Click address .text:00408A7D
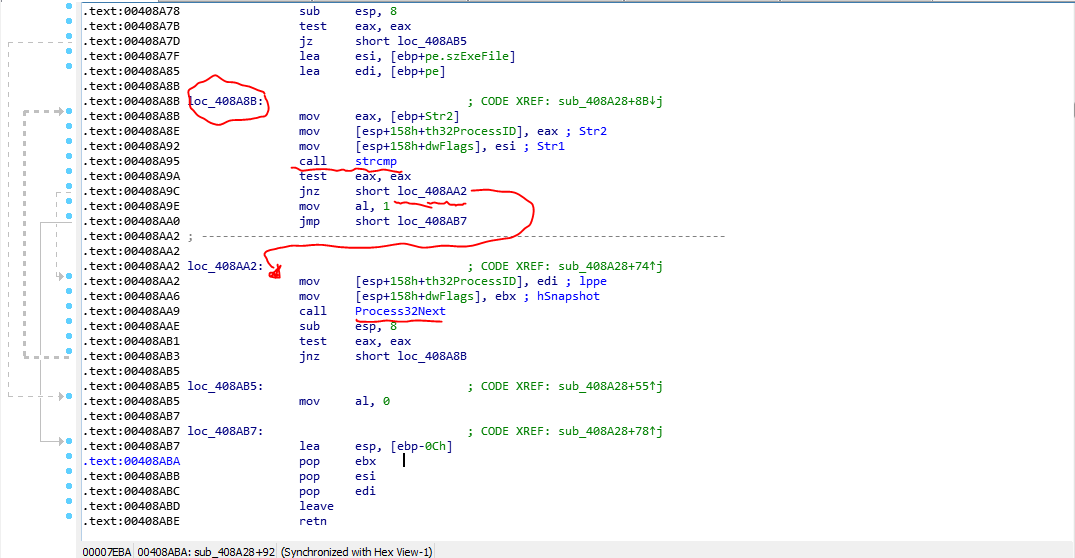The image size is (1075, 558). point(131,41)
